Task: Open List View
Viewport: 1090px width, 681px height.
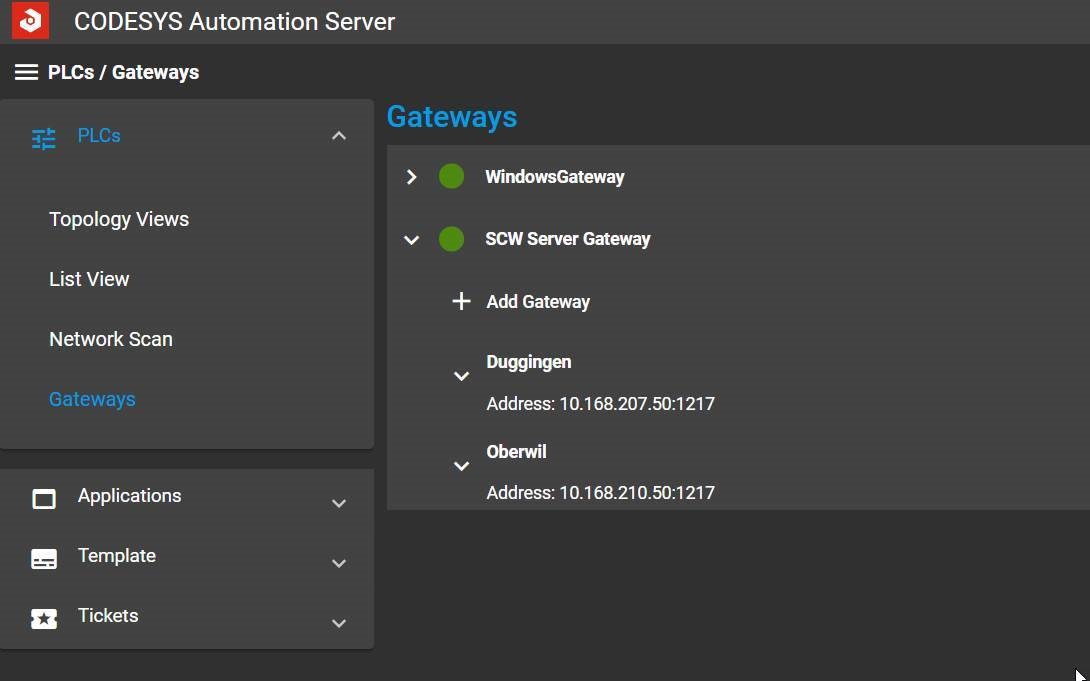Action: click(89, 279)
